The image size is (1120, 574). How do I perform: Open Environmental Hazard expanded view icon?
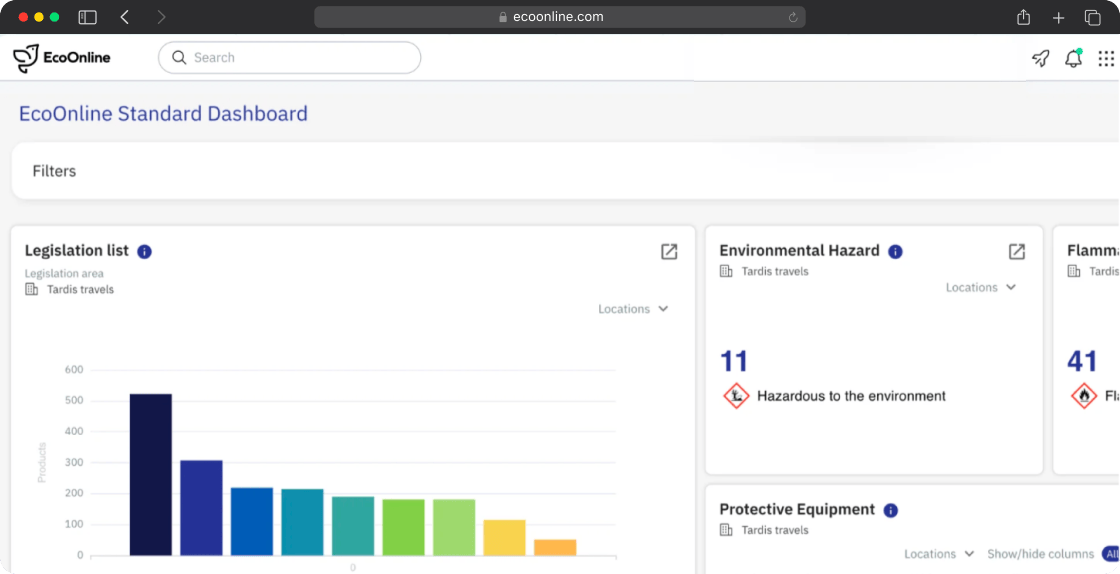click(1016, 251)
